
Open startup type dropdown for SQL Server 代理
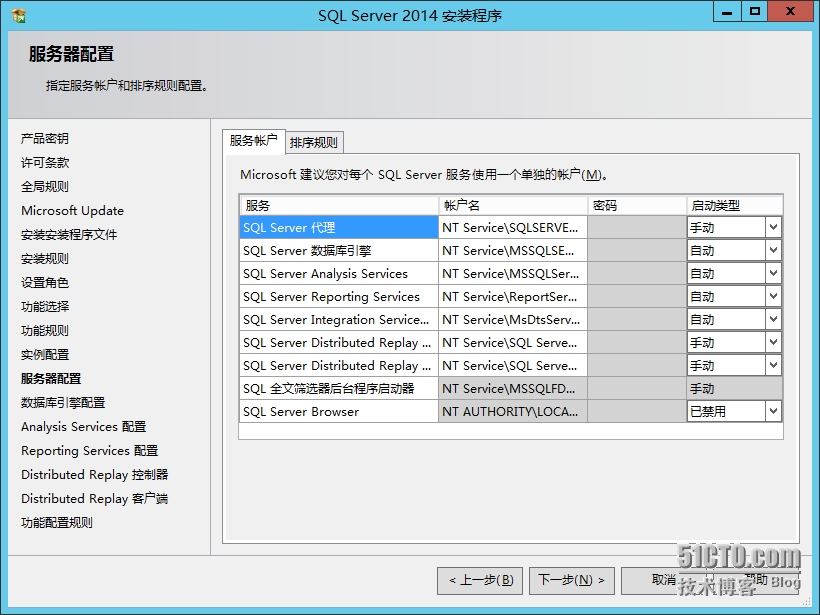tap(773, 227)
